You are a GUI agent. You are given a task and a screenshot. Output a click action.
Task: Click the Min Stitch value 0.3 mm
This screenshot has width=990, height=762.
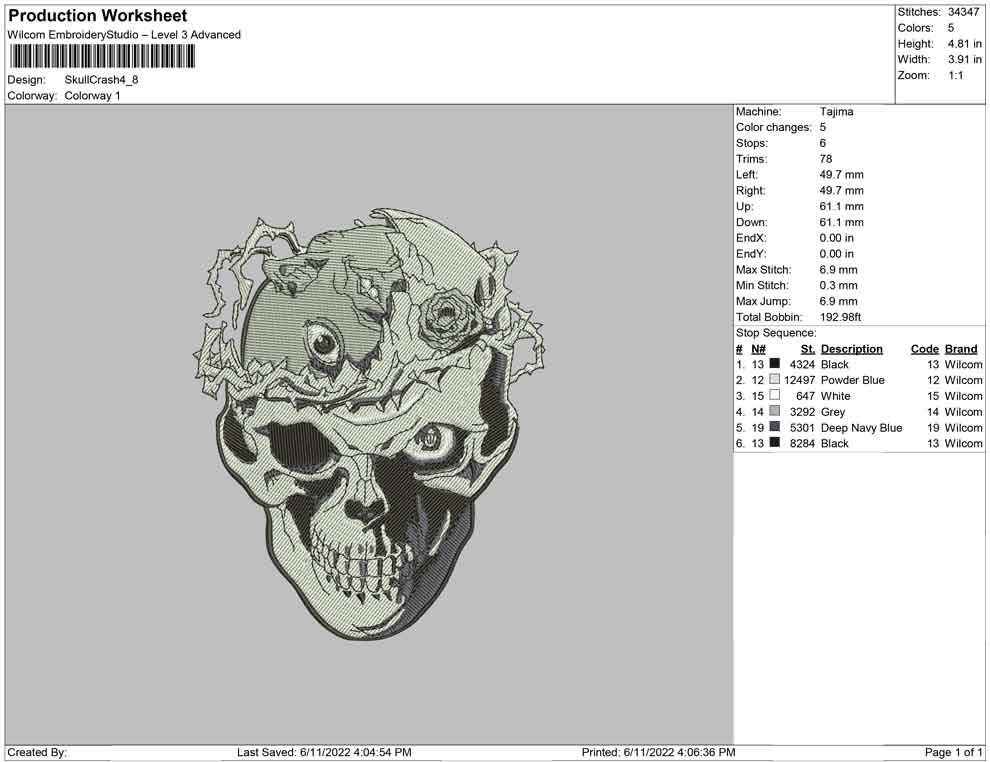(838, 285)
